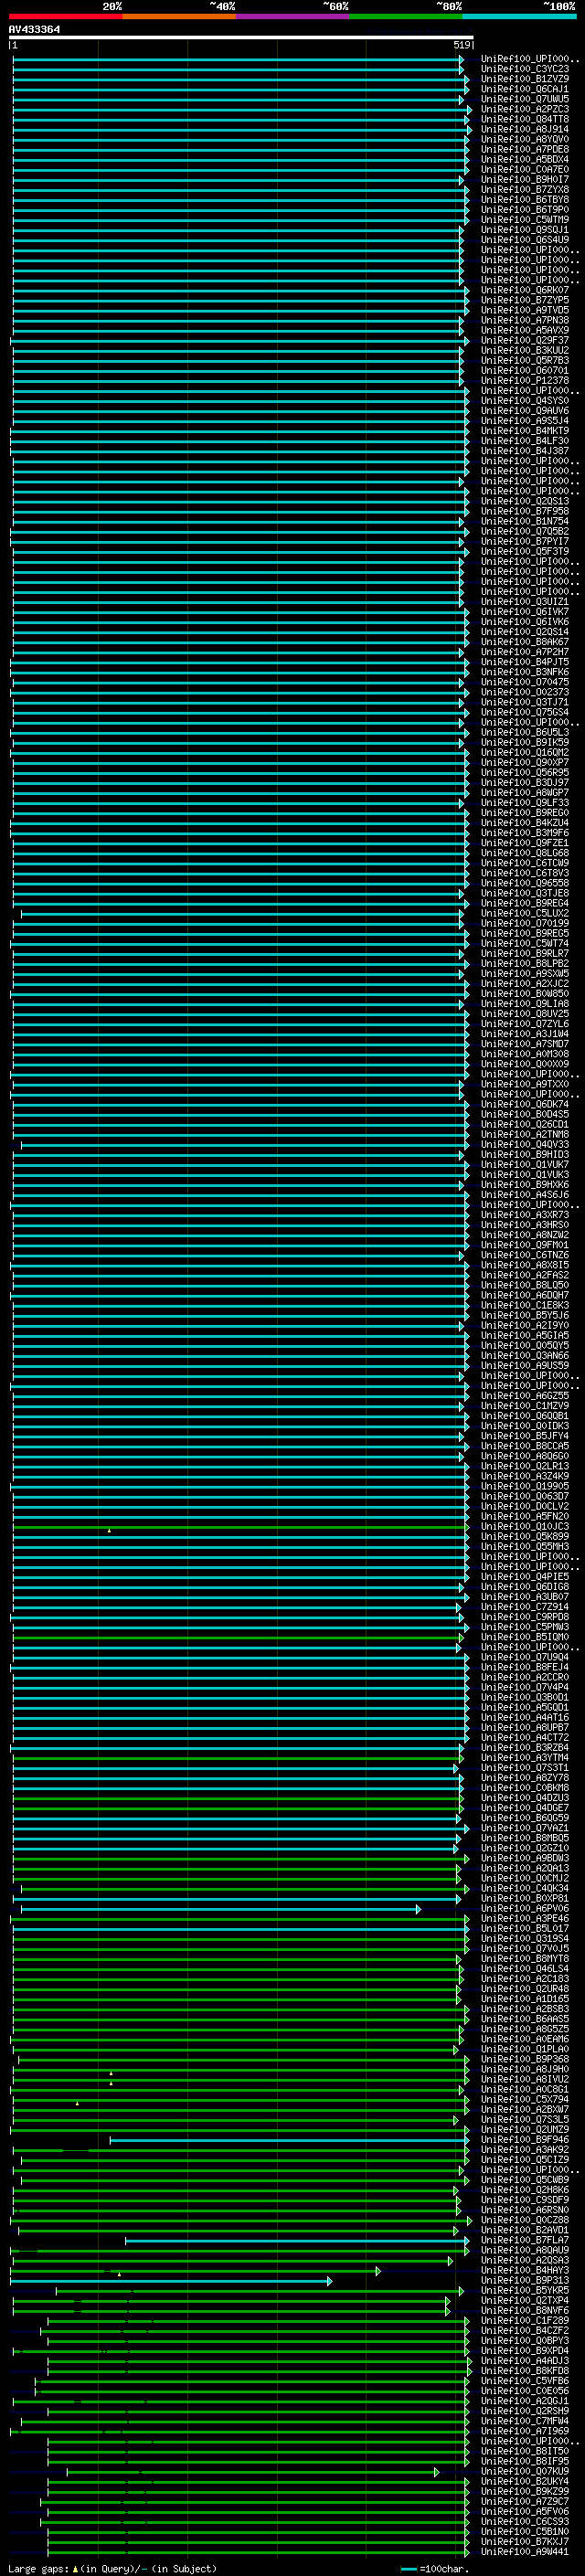This screenshot has width=585, height=2576.
Task: Click hit UniRef100_Q84TT8
Action: click(x=525, y=119)
